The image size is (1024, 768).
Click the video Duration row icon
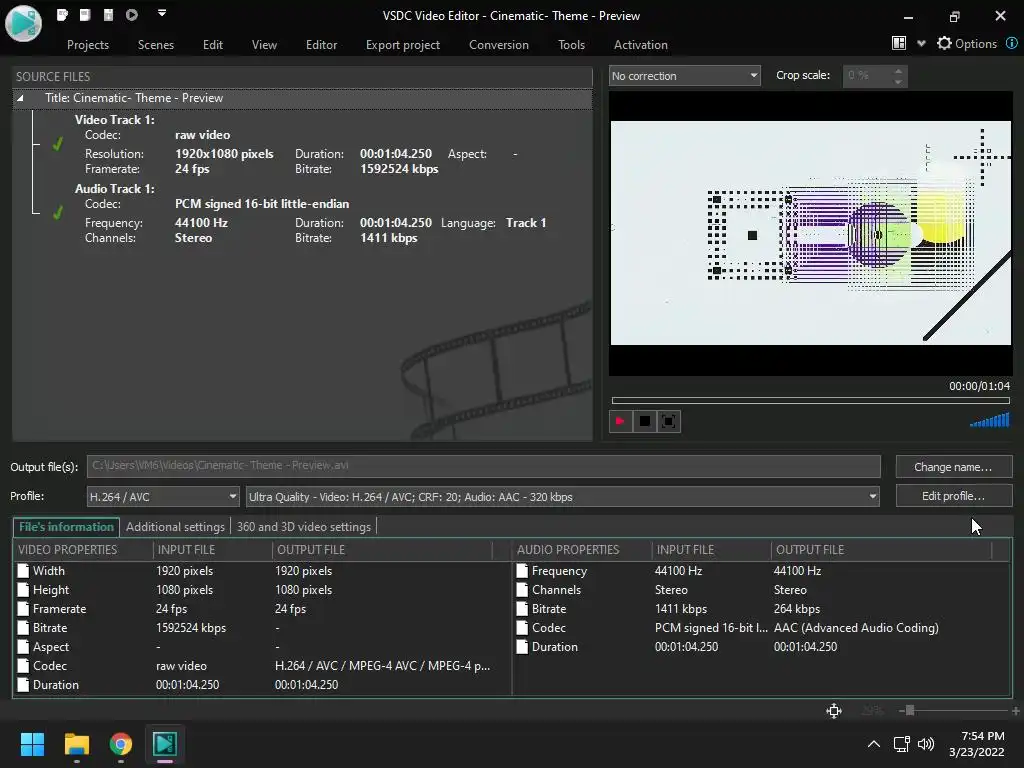pos(24,684)
